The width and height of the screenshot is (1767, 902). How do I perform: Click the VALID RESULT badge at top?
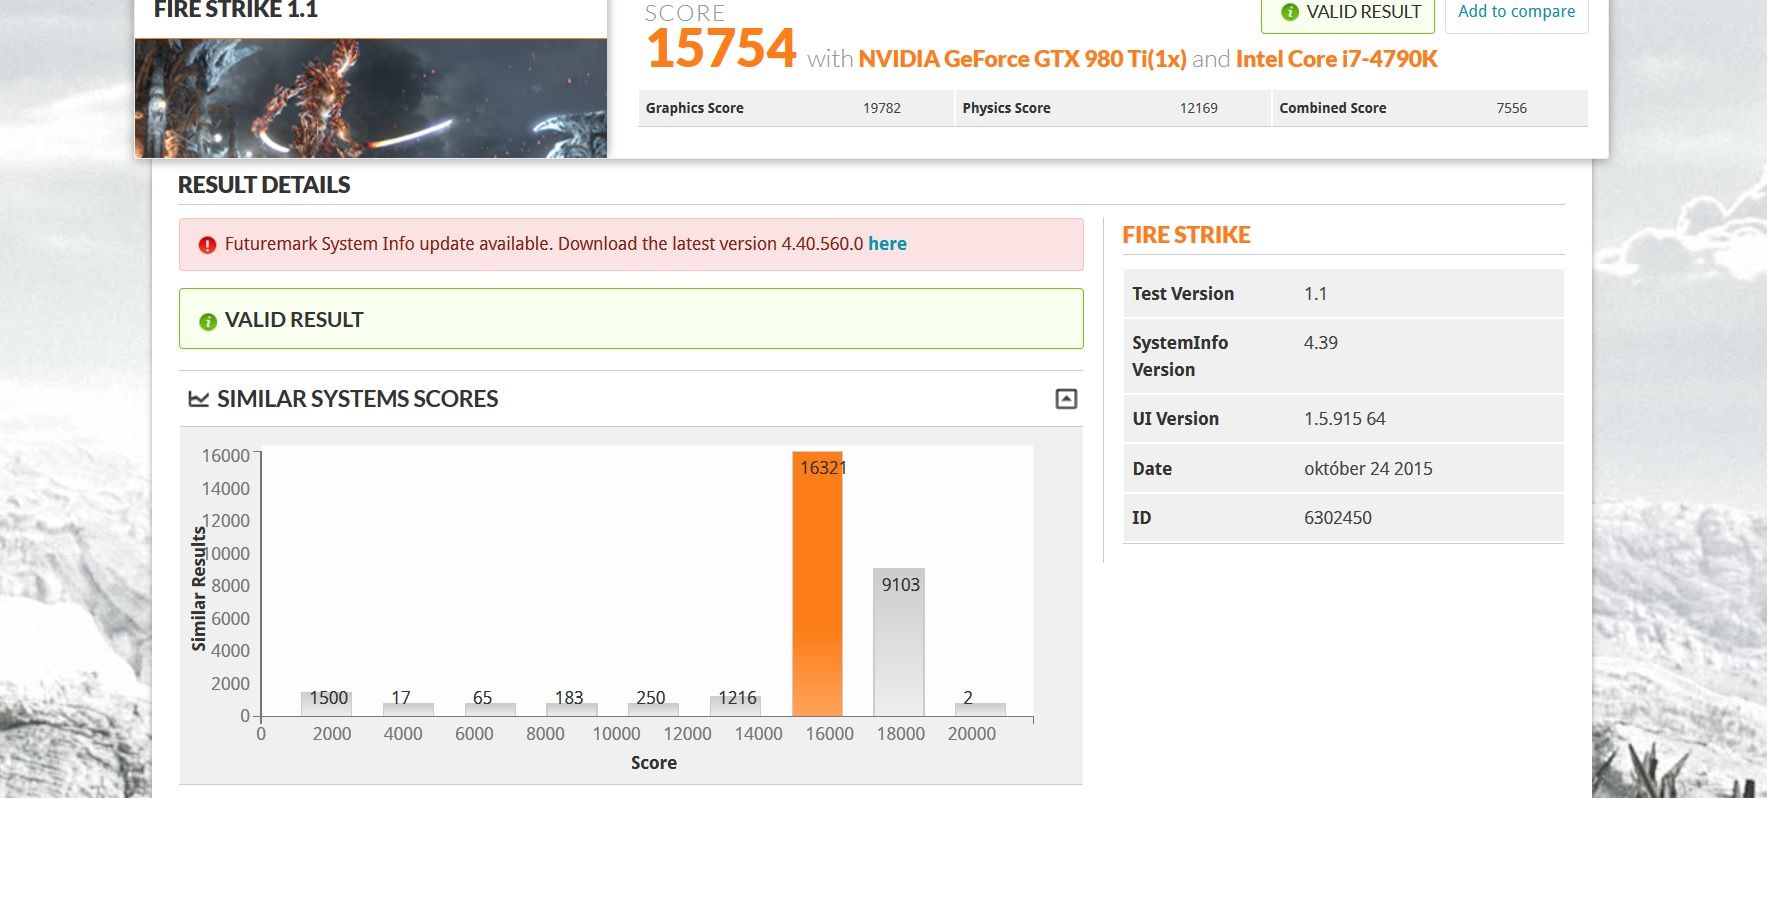coord(1348,13)
